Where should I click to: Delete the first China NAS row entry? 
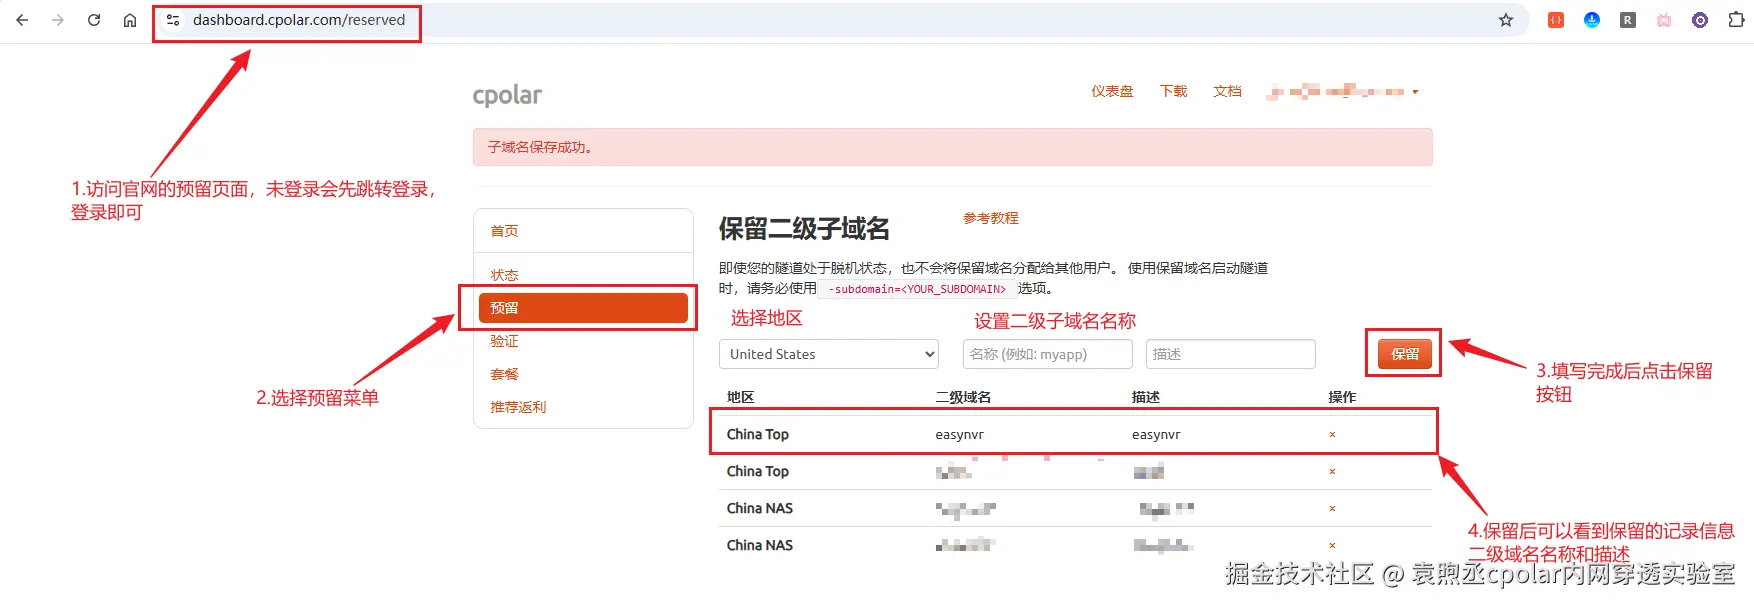click(1332, 509)
